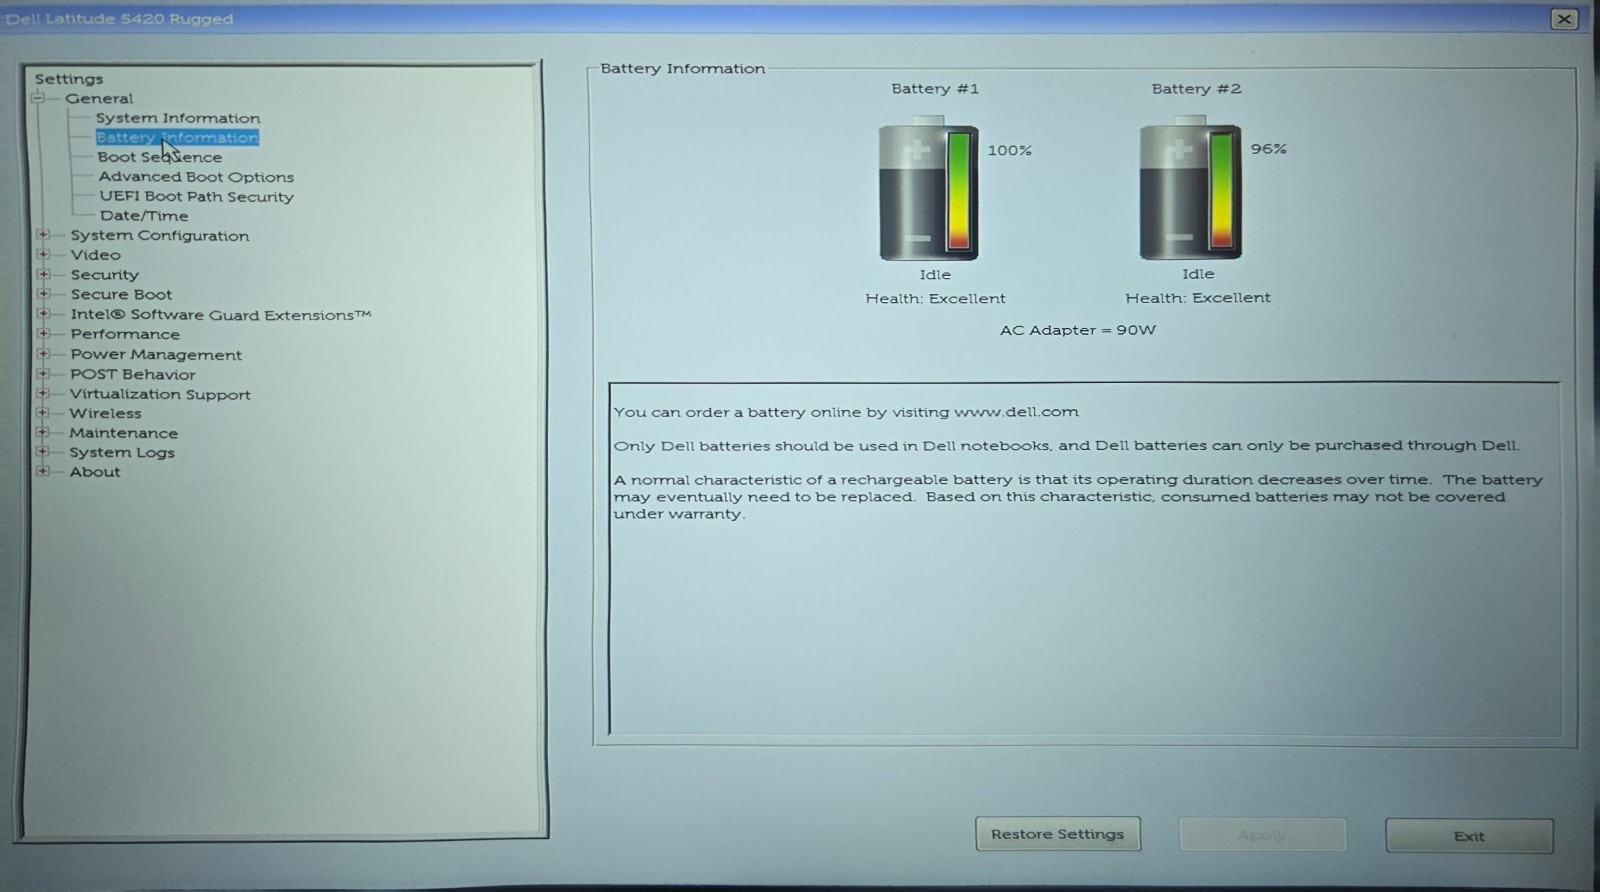Select the Battery Information entry

tap(177, 137)
